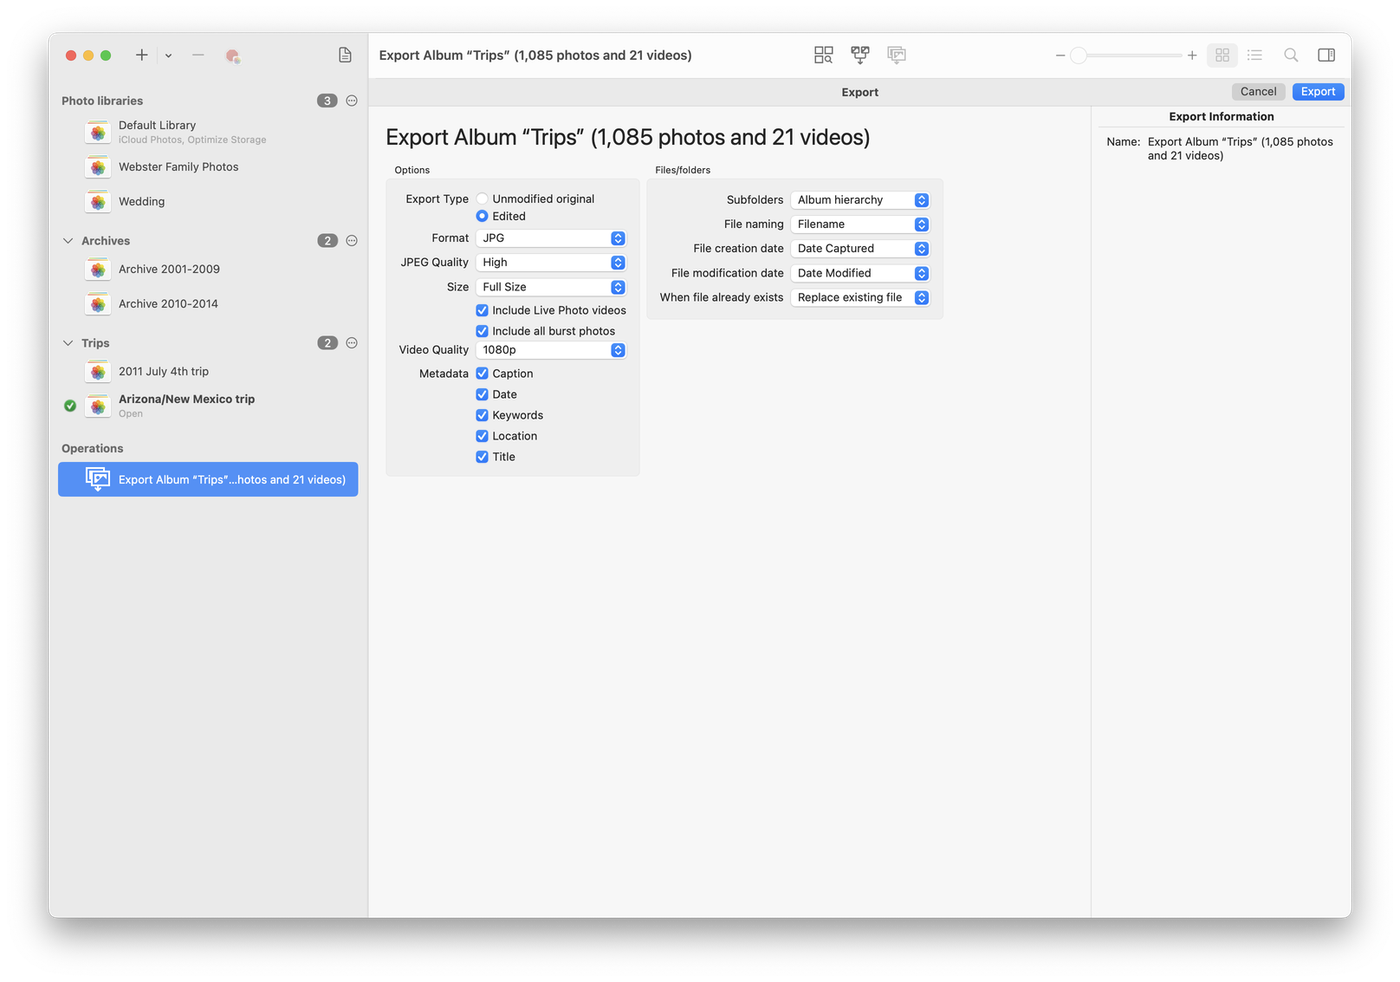The height and width of the screenshot is (982, 1400).
Task: Open the Format JPG dropdown
Action: [x=551, y=238]
